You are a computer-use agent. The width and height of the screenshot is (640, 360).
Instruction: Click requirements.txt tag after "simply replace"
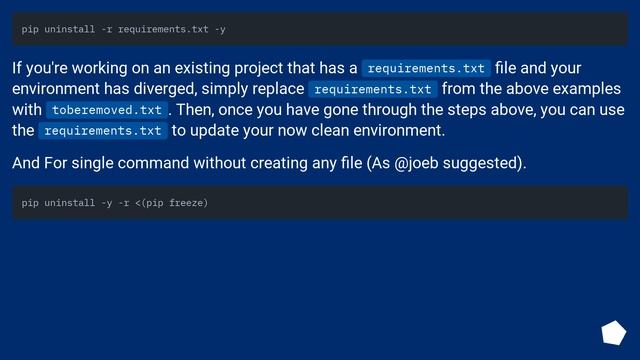[373, 89]
